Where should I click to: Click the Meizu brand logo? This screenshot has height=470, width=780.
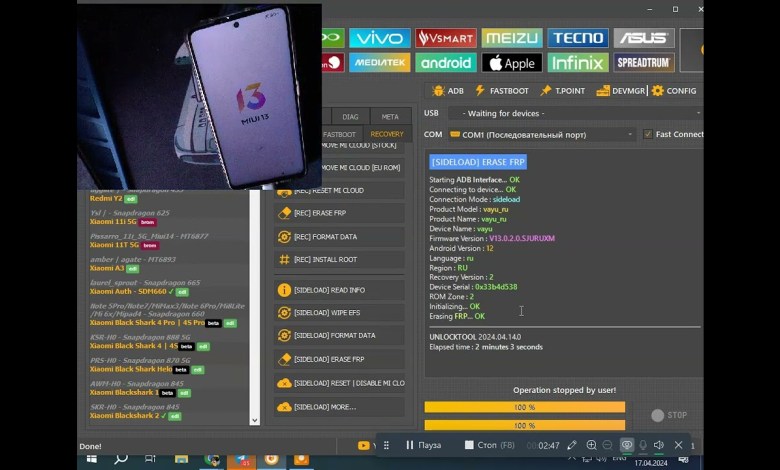click(x=511, y=38)
